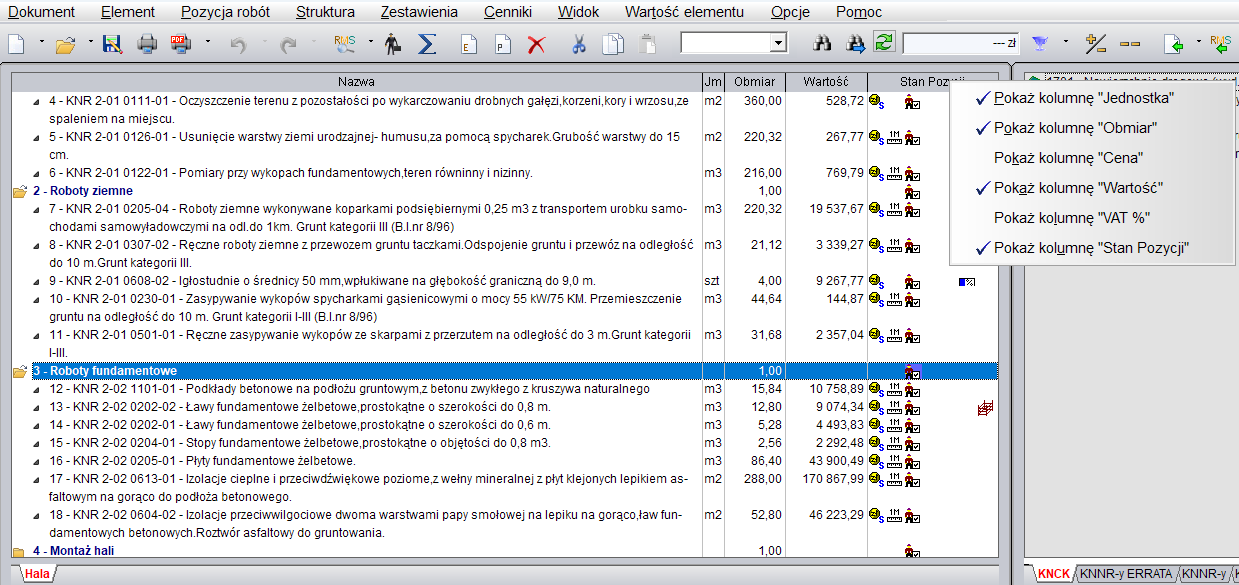Viewport: 1239px width, 585px height.
Task: Open the Zestawienia menu
Action: [x=419, y=12]
